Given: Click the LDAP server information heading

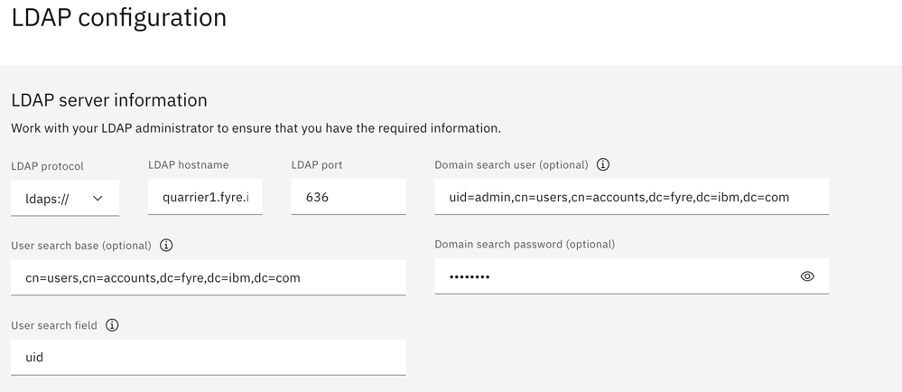Looking at the screenshot, I should pos(109,100).
